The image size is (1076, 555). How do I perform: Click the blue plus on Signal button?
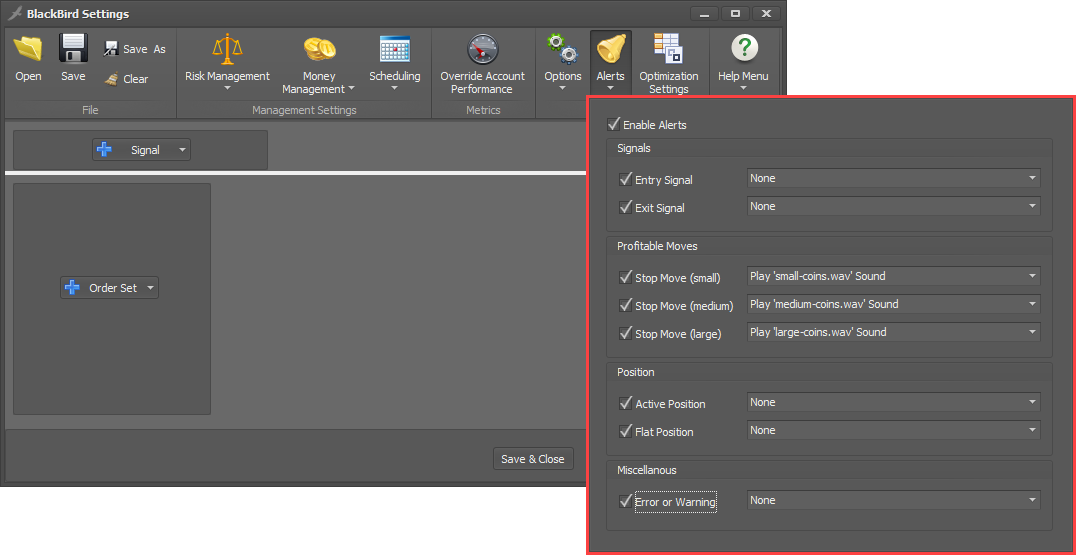tap(104, 149)
